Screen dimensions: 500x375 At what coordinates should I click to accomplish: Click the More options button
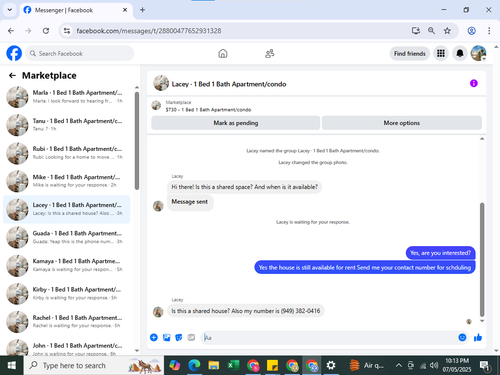click(402, 123)
